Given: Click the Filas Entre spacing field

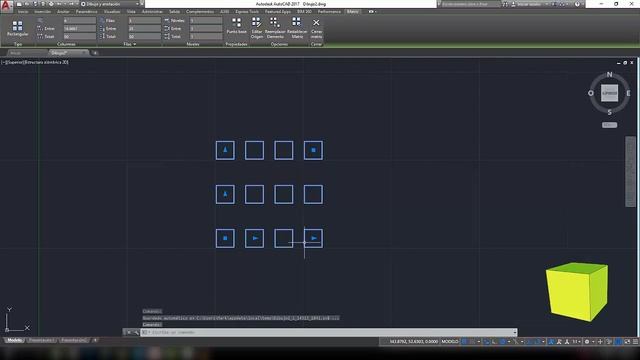Looking at the screenshot, I should 144,29.
